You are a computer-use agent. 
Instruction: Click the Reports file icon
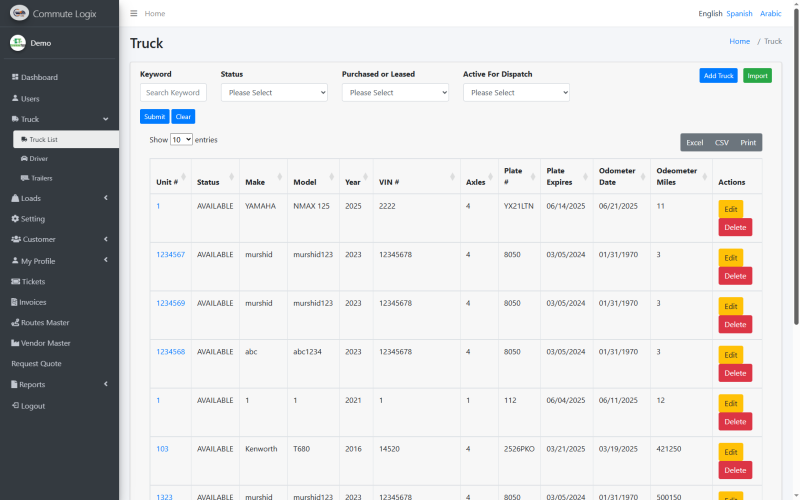[14, 384]
